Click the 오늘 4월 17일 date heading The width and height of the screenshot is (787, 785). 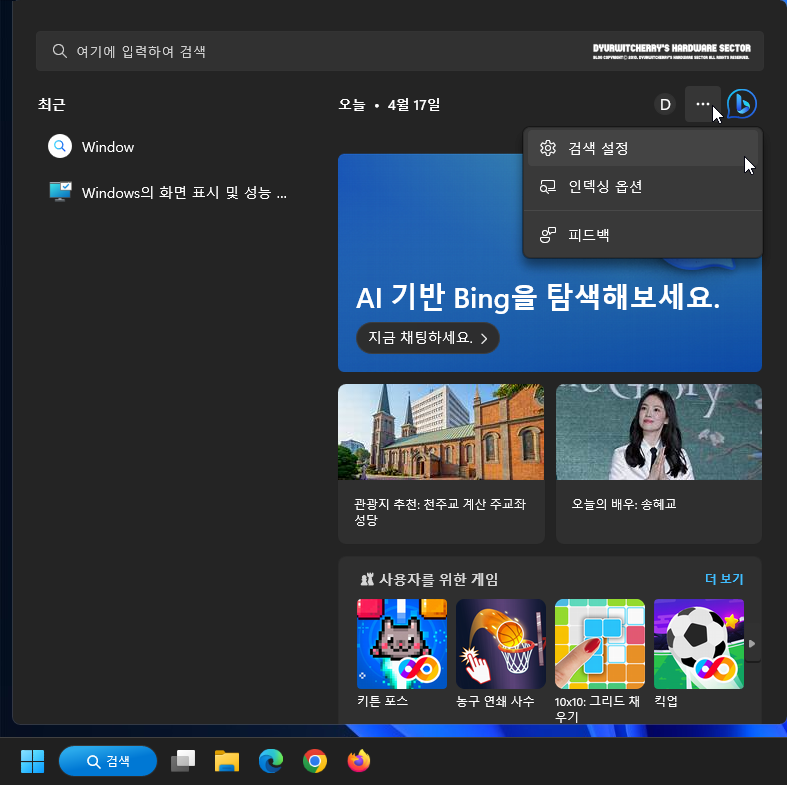[389, 104]
